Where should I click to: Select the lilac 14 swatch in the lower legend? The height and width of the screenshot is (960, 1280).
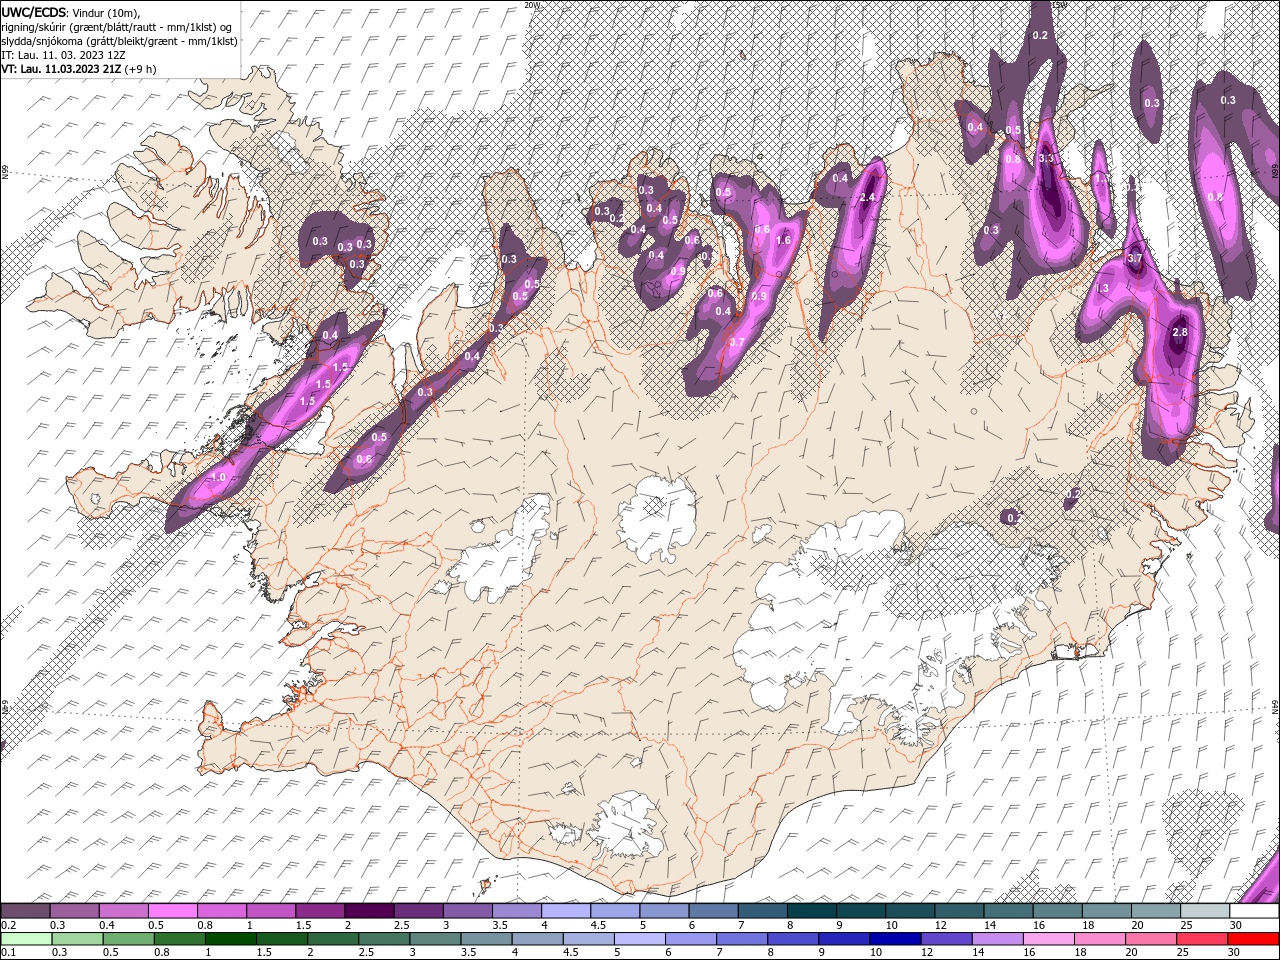997,939
